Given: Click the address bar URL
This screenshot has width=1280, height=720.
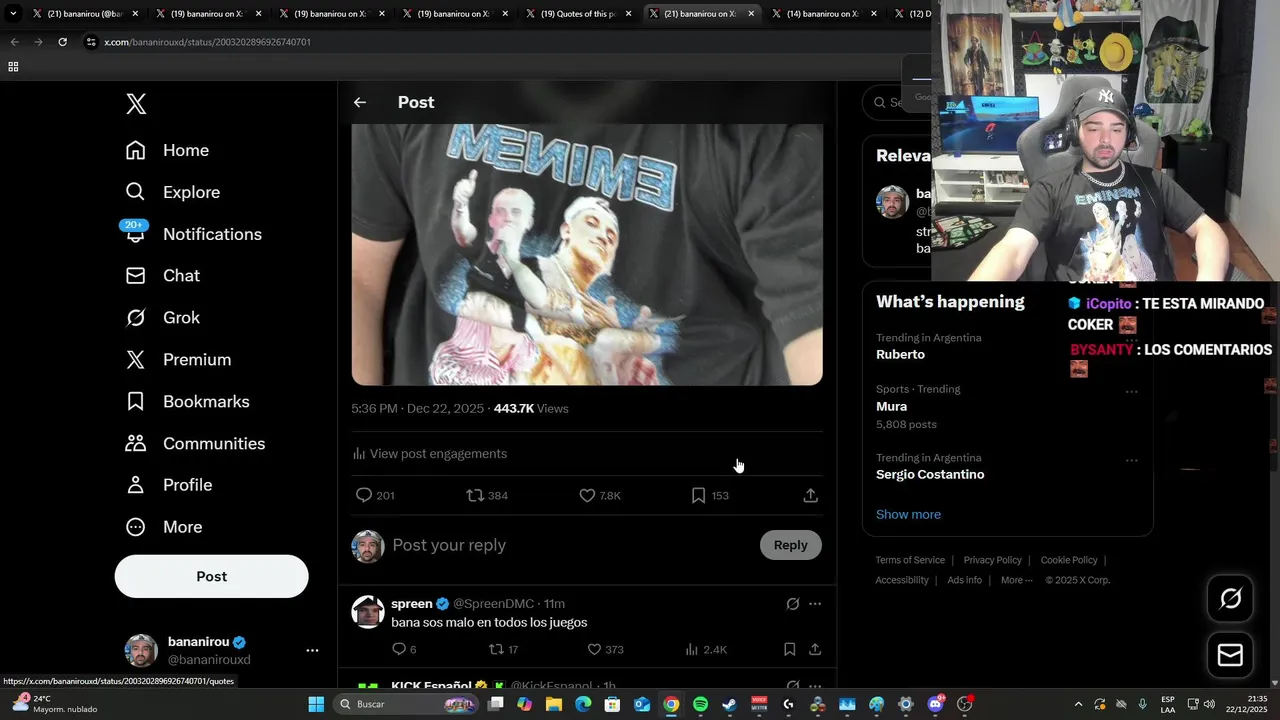Looking at the screenshot, I should tap(207, 42).
